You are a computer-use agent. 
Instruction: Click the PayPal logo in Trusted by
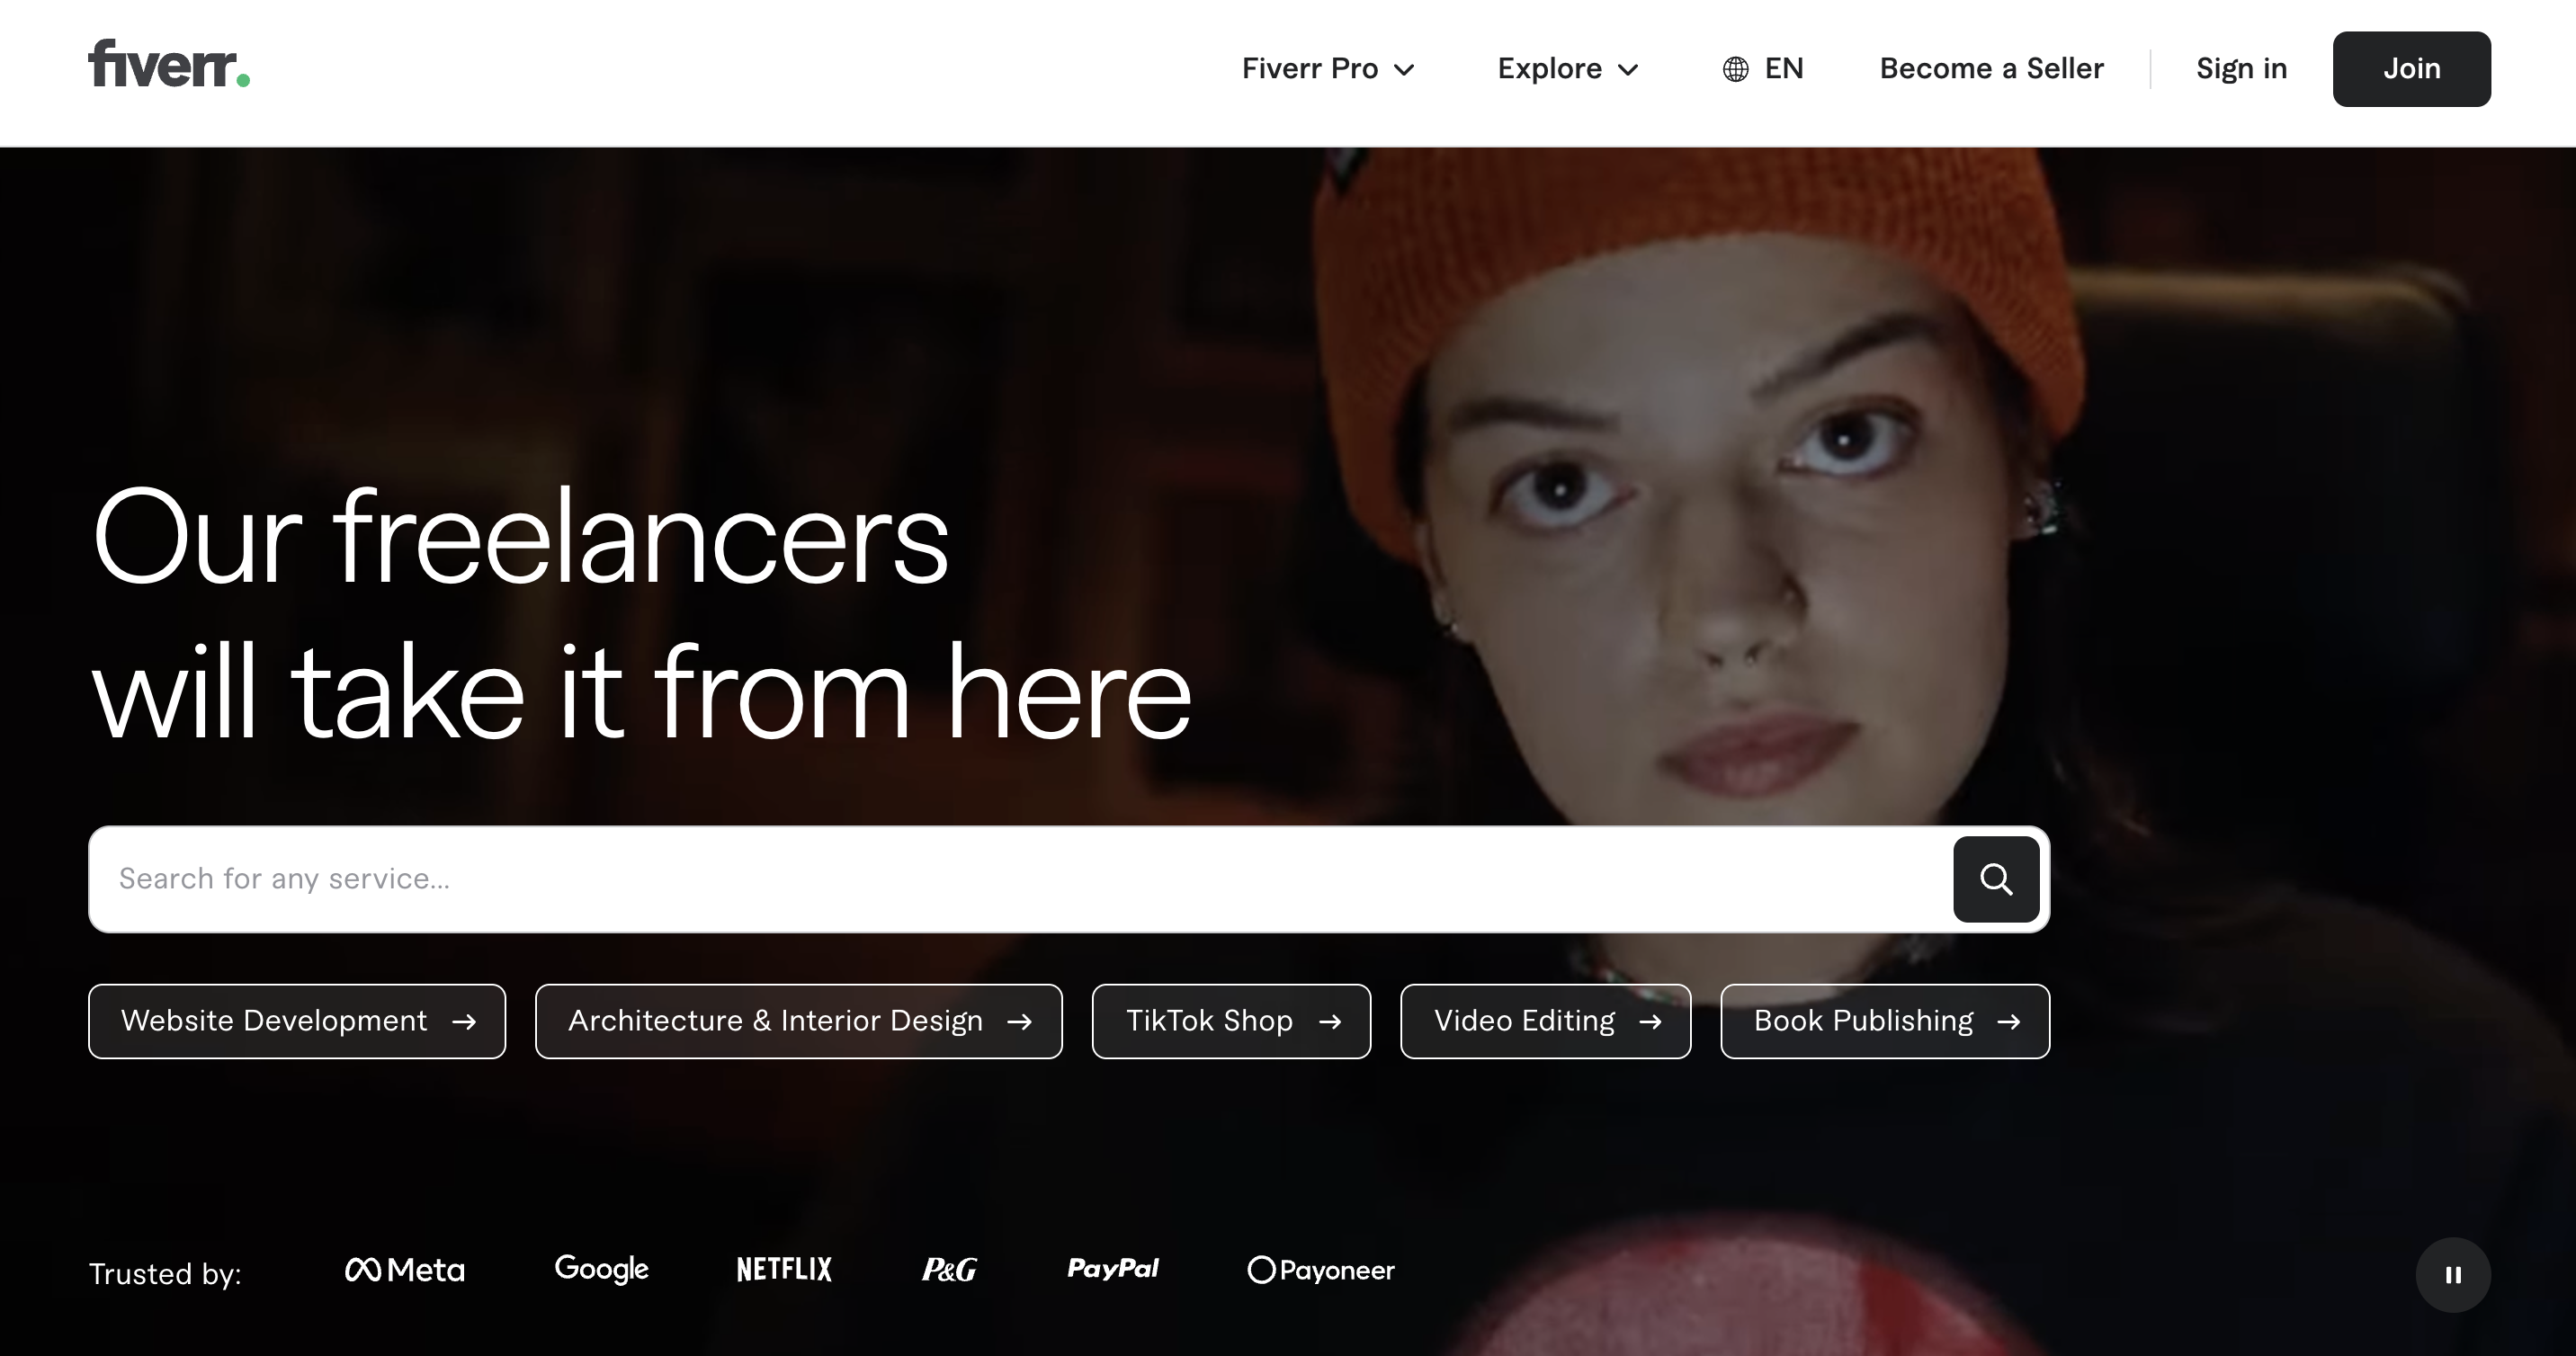tap(1113, 1269)
